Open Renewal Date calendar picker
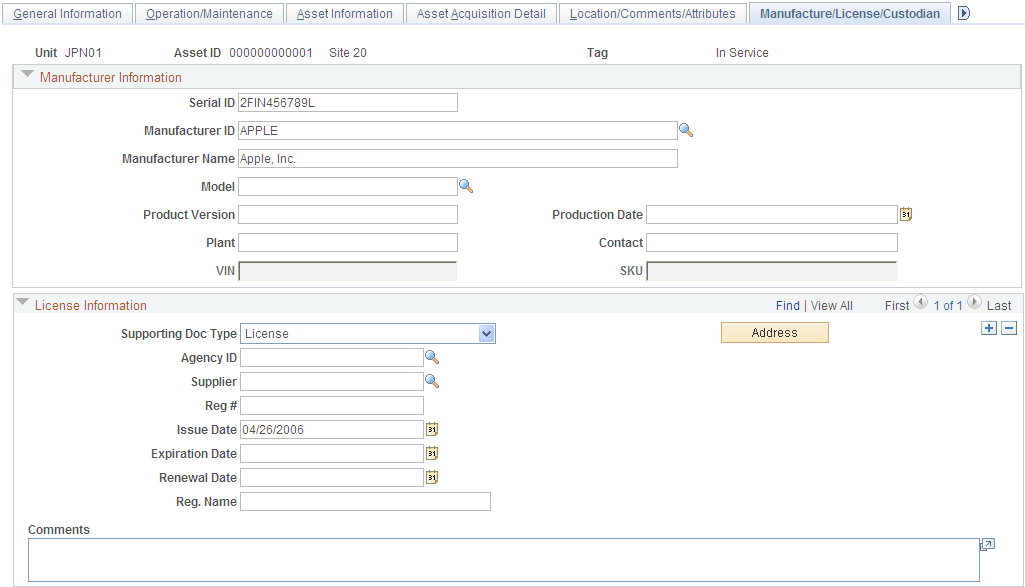The image size is (1025, 587). (x=432, y=478)
